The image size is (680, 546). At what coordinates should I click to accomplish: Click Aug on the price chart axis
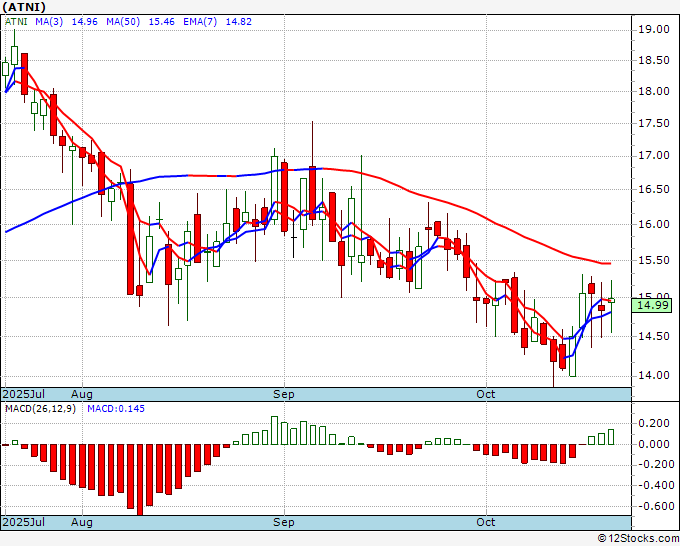82,394
